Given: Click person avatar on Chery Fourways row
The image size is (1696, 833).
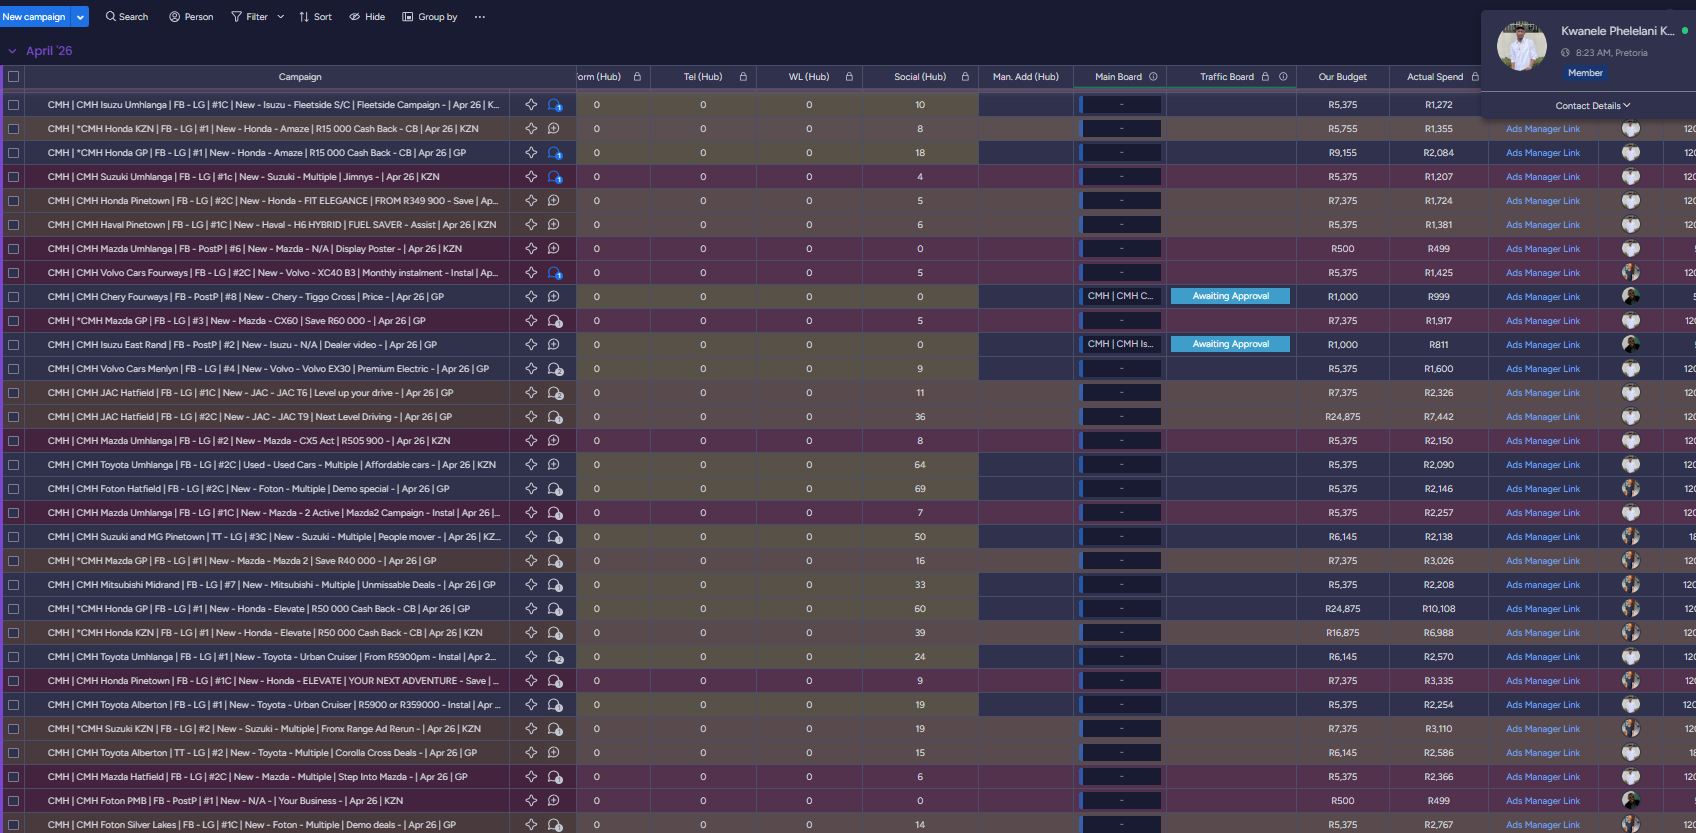Looking at the screenshot, I should (x=1631, y=297).
